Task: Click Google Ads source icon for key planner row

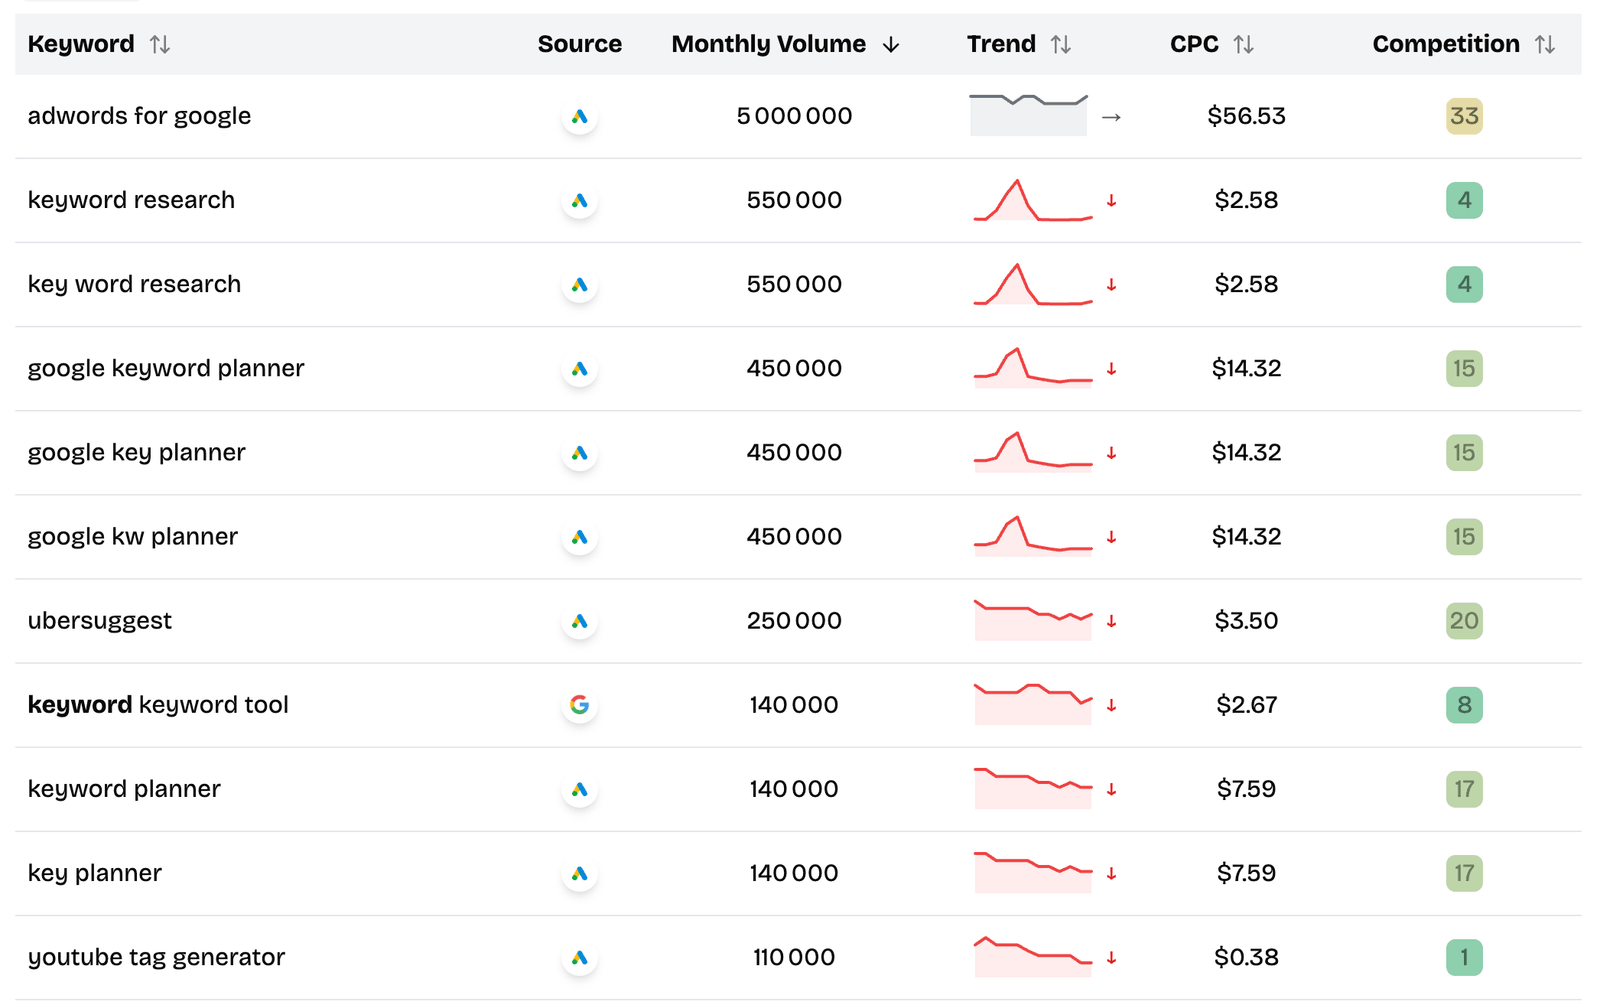Action: point(579,873)
